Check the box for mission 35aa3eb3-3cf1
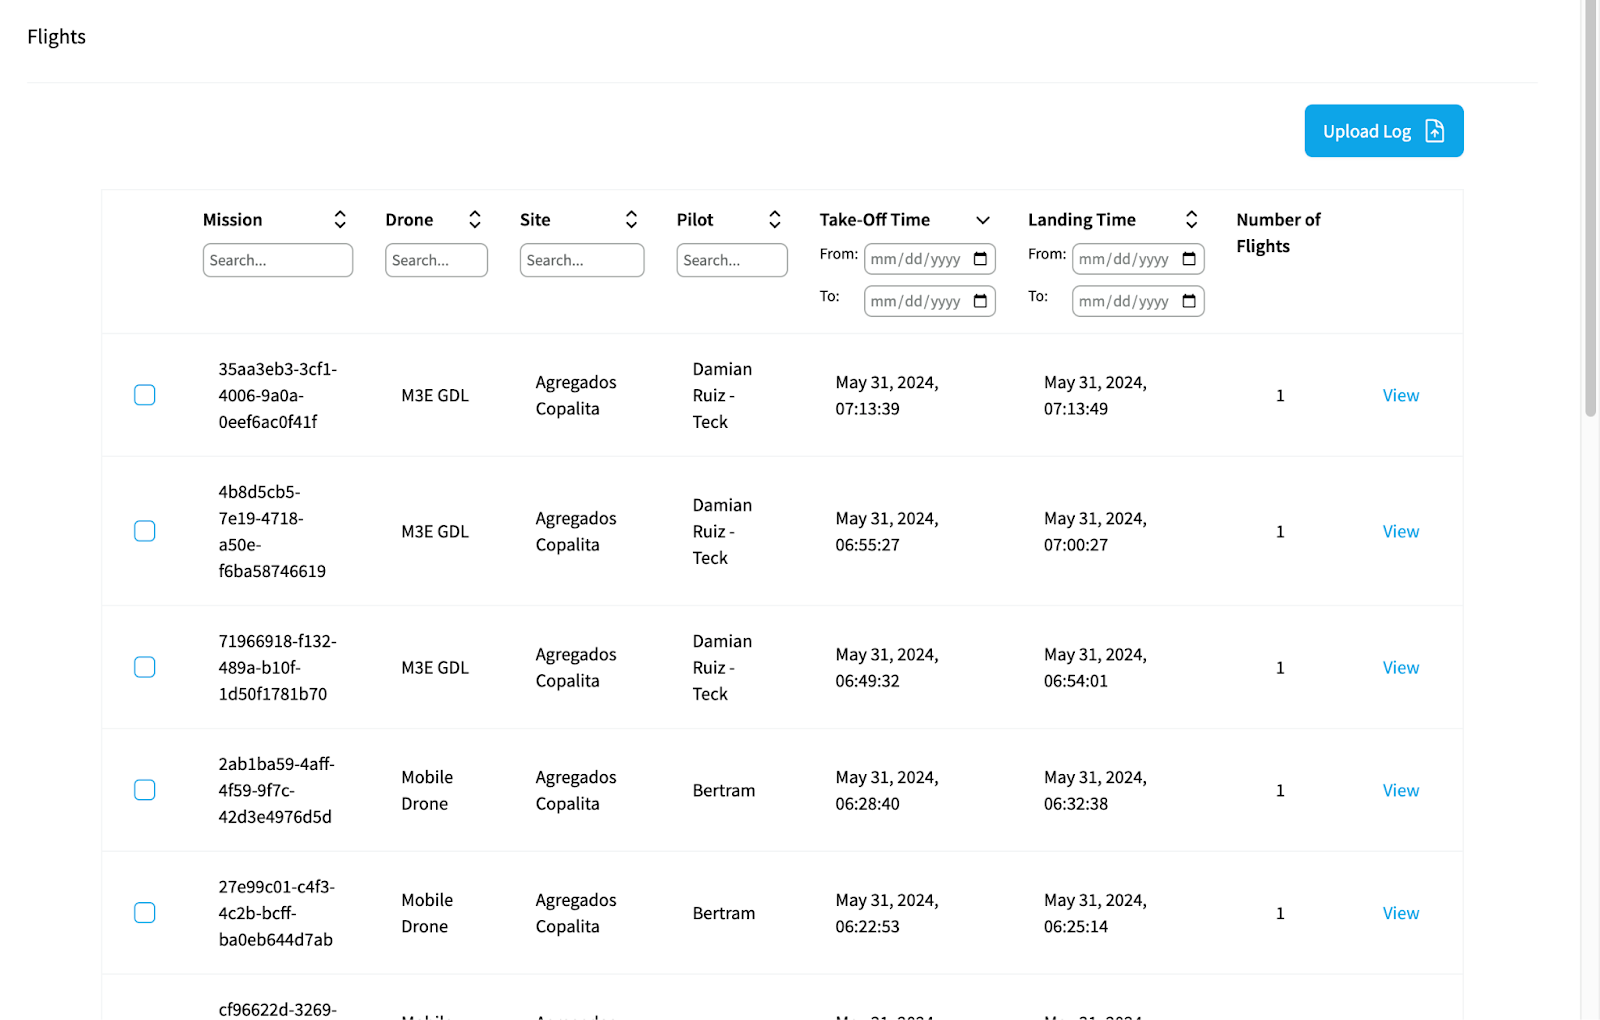 (x=145, y=395)
